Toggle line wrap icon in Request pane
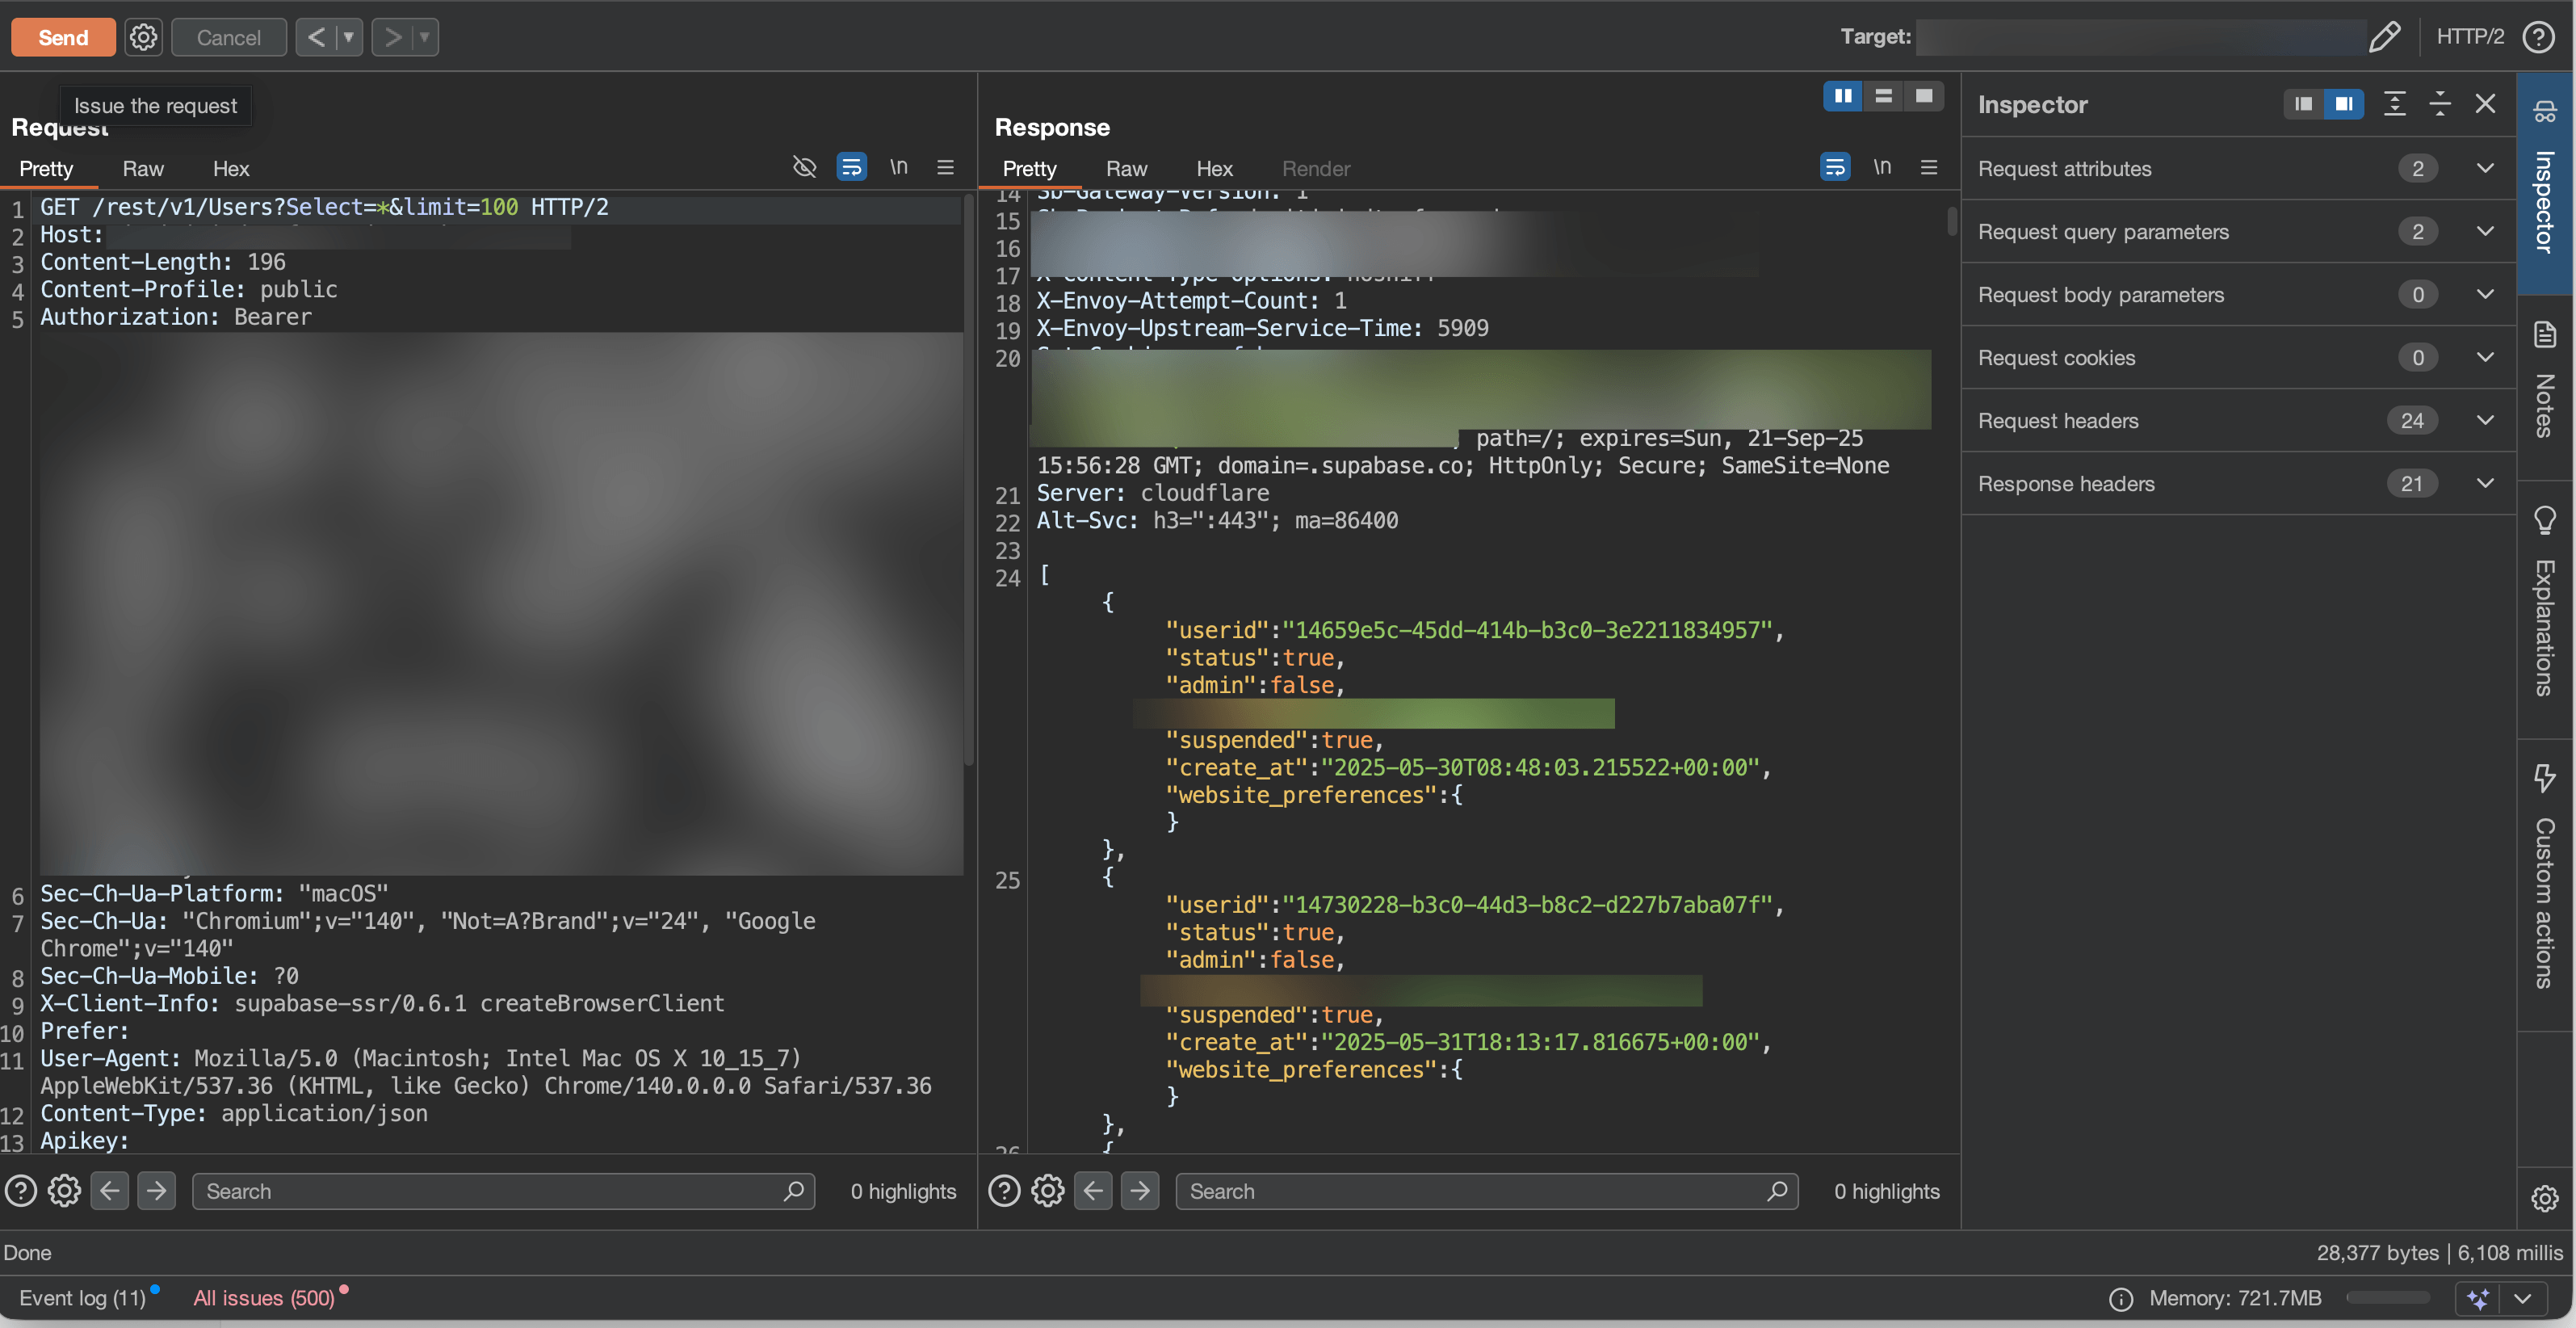 [x=851, y=167]
